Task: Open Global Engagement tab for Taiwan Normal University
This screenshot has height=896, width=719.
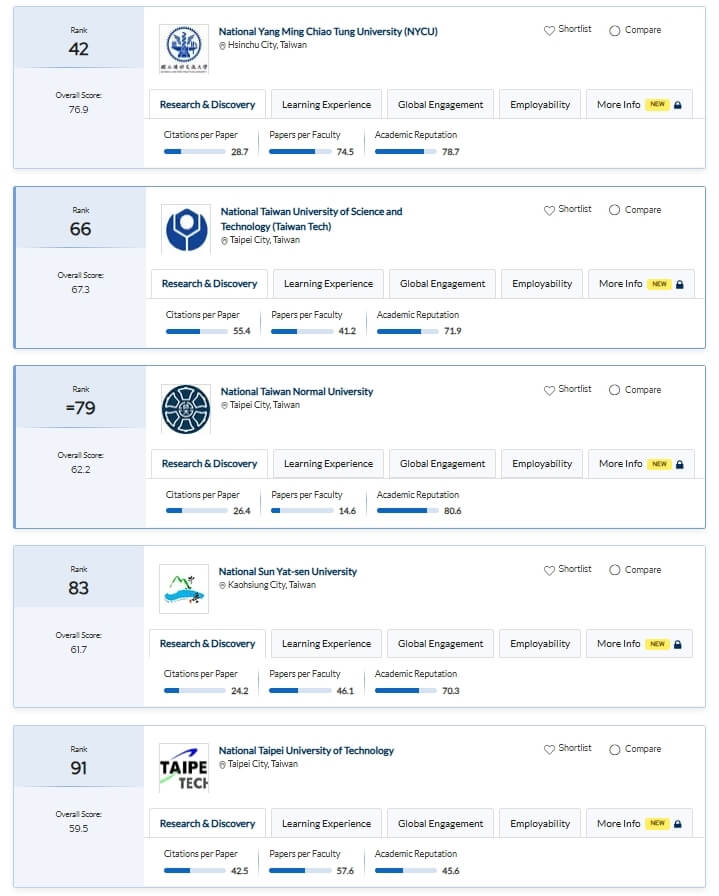Action: 442,464
